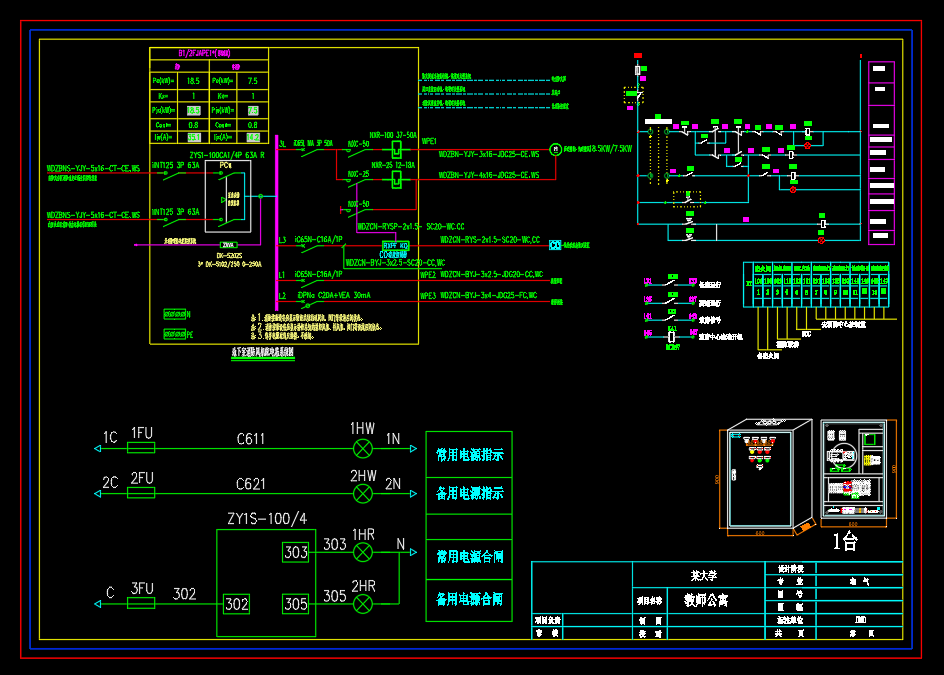This screenshot has width=944, height=675.
Task: Click the N terminal block symbol
Action: coord(175,314)
